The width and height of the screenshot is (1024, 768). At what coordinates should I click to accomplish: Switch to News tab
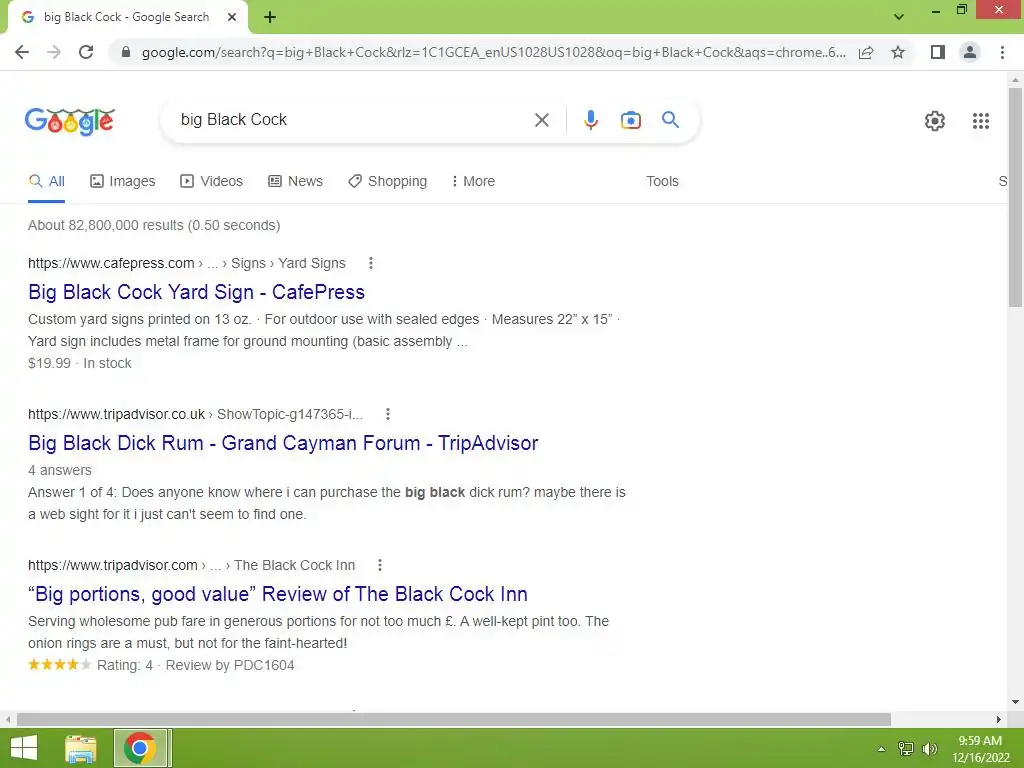(295, 182)
